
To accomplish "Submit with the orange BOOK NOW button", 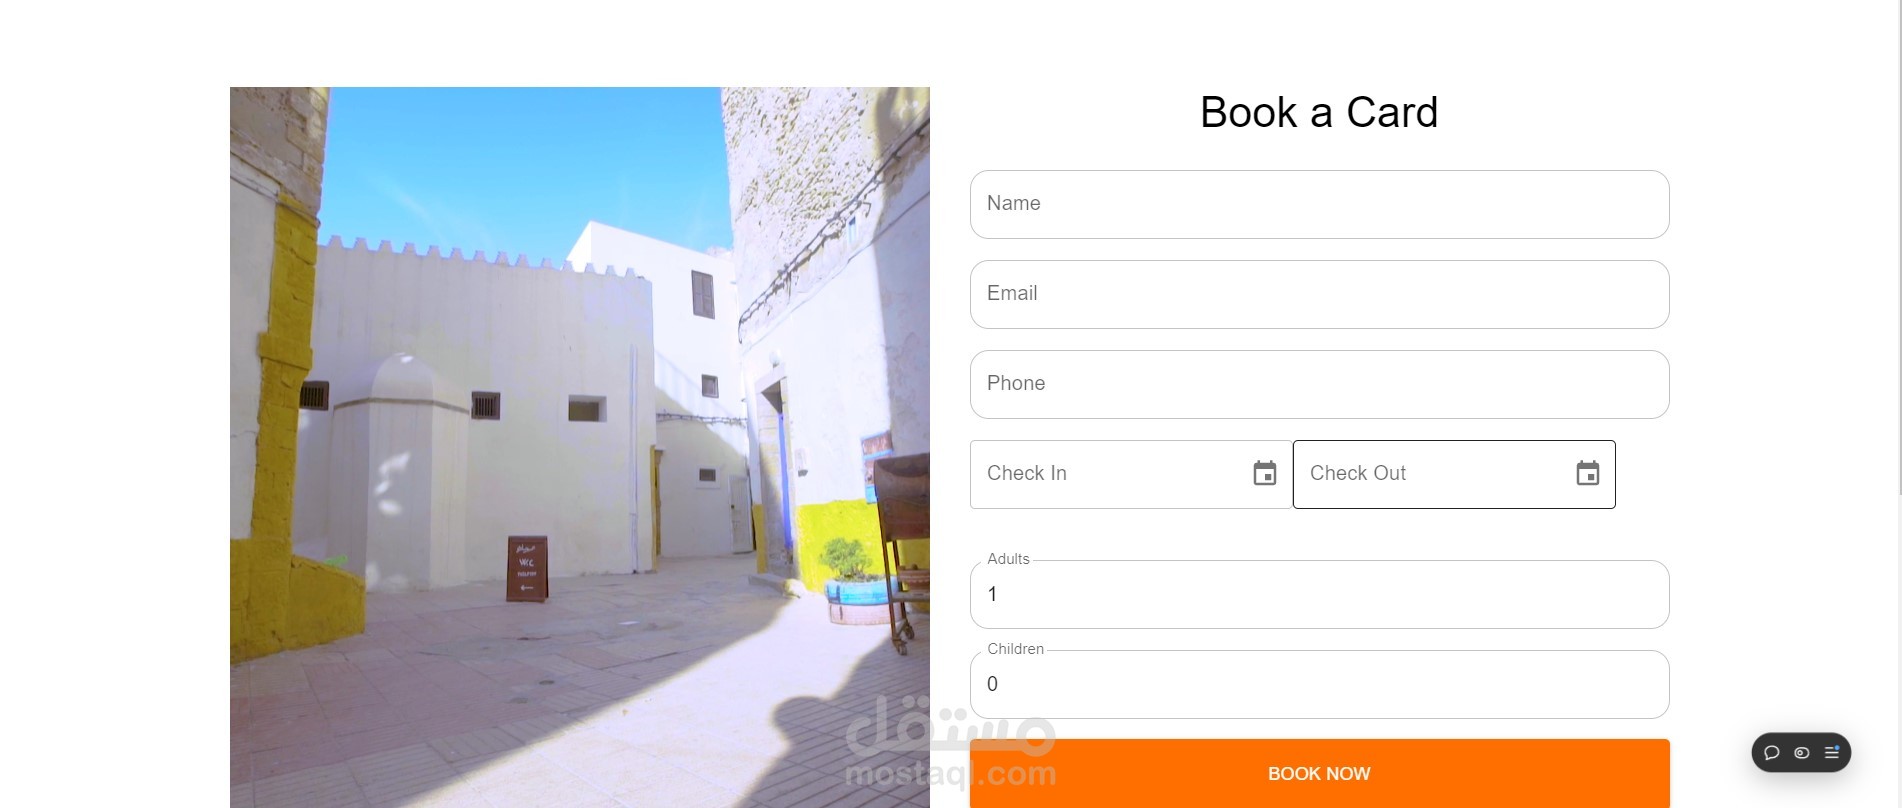I will [x=1319, y=774].
